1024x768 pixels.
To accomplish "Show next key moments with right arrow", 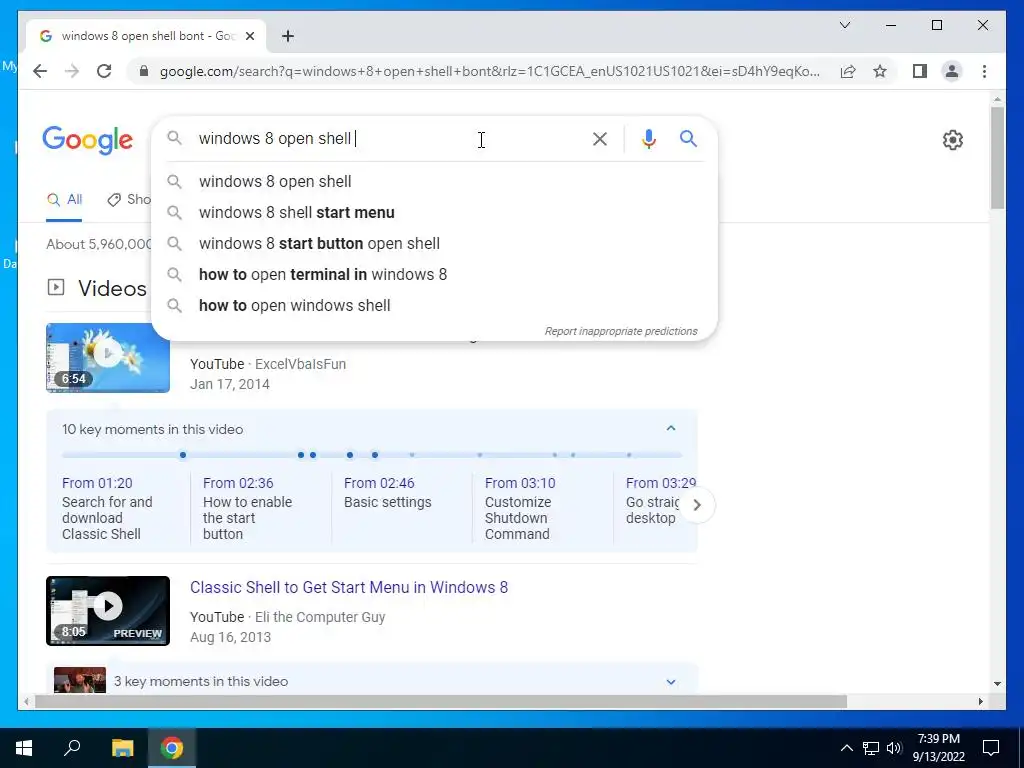I will click(x=697, y=505).
